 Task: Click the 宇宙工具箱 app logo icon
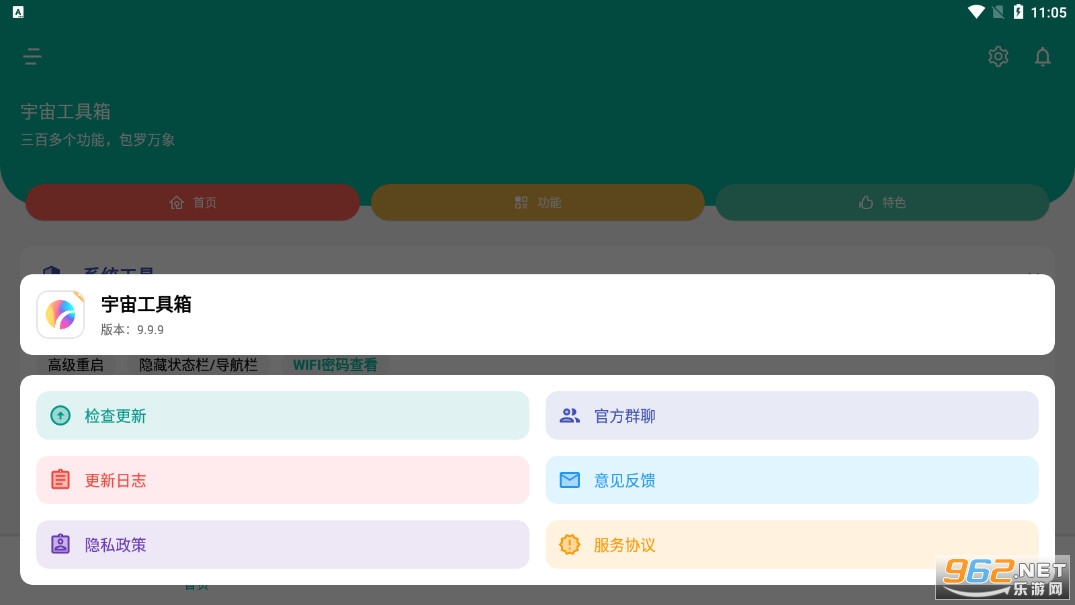point(60,314)
